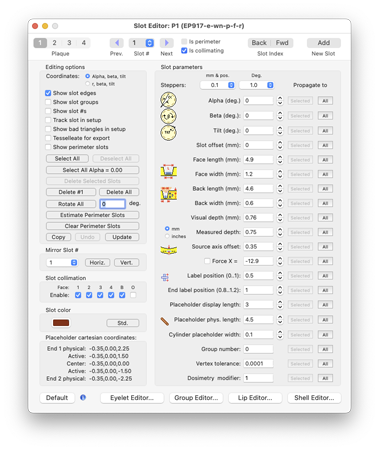Click the Tilt (deg.) stepper arrows

(280, 131)
